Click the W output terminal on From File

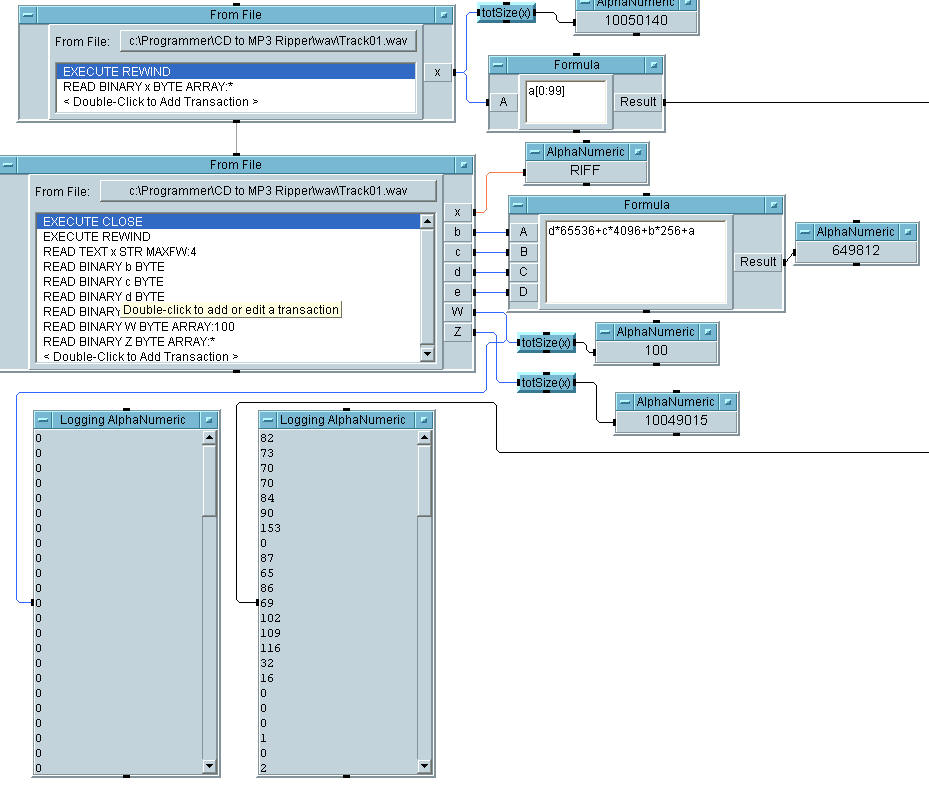(457, 311)
